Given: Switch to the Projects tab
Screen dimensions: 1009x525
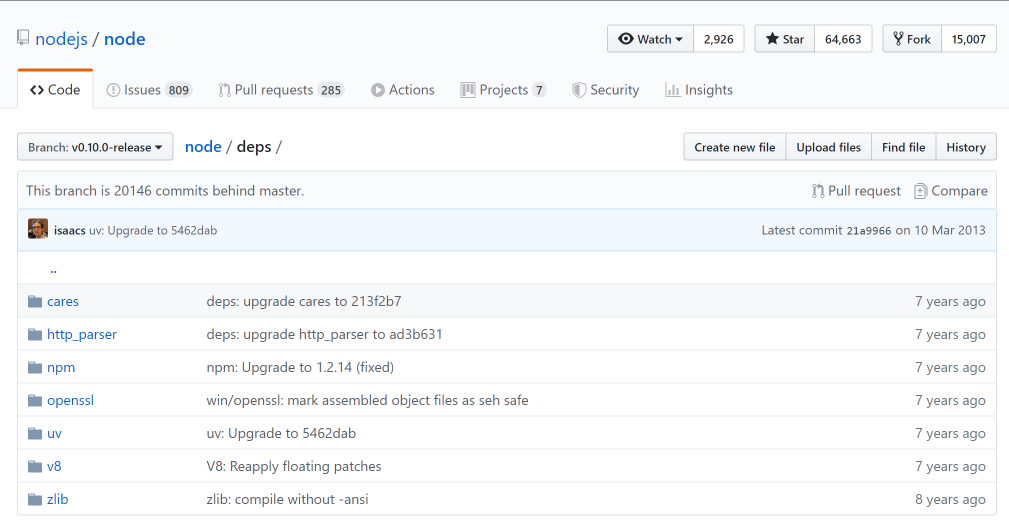Looking at the screenshot, I should pos(503,90).
